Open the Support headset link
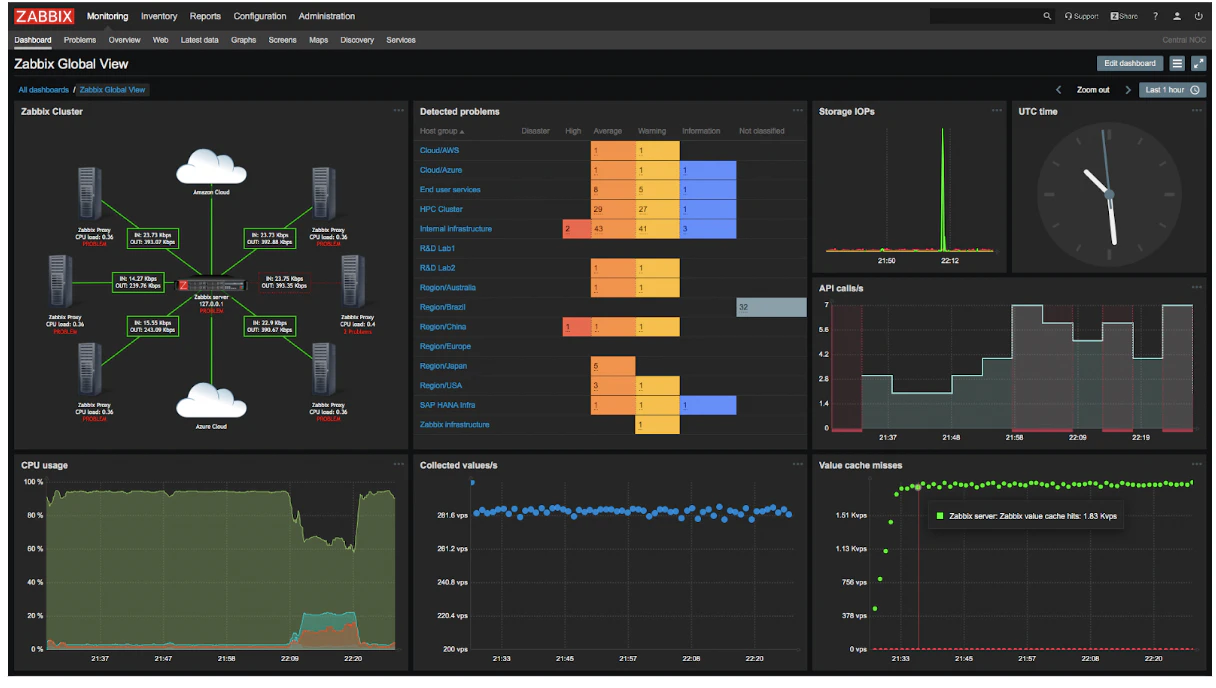The height and width of the screenshot is (688, 1216). 1081,16
